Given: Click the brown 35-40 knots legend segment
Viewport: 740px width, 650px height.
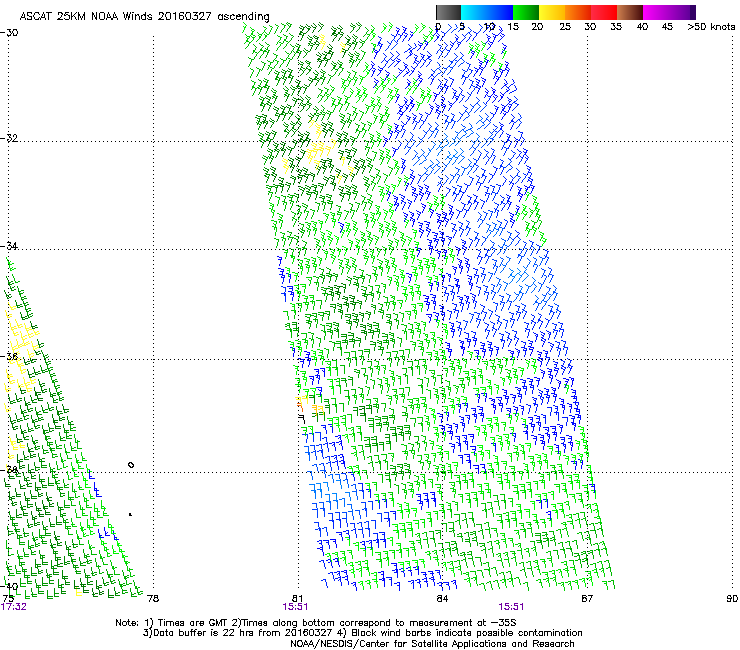Looking at the screenshot, I should [630, 12].
